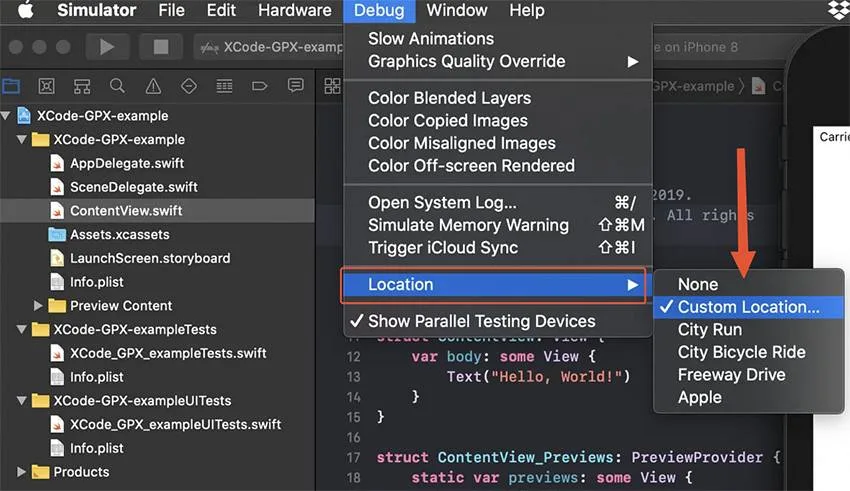Collapse the XCode-GPX-exampleTests group

22,330
